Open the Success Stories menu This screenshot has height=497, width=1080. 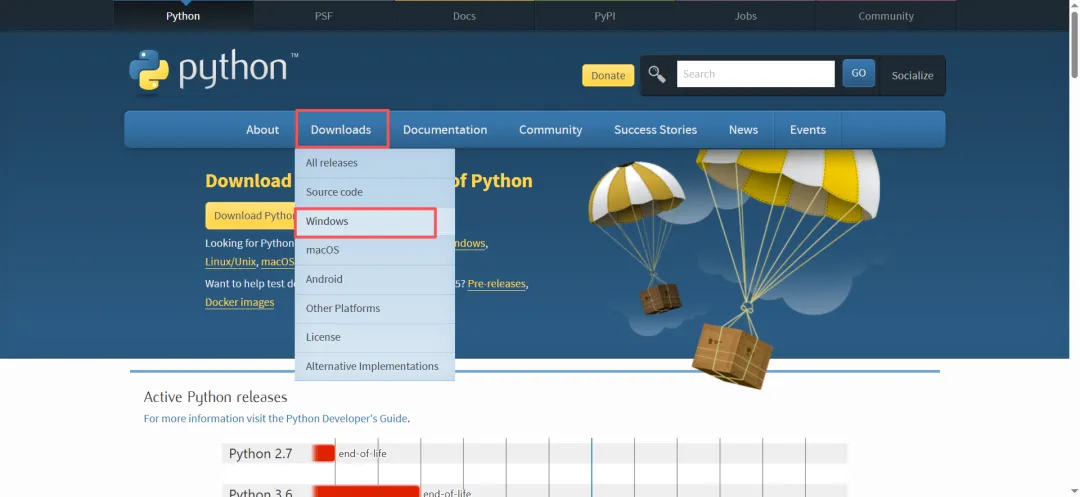(656, 129)
